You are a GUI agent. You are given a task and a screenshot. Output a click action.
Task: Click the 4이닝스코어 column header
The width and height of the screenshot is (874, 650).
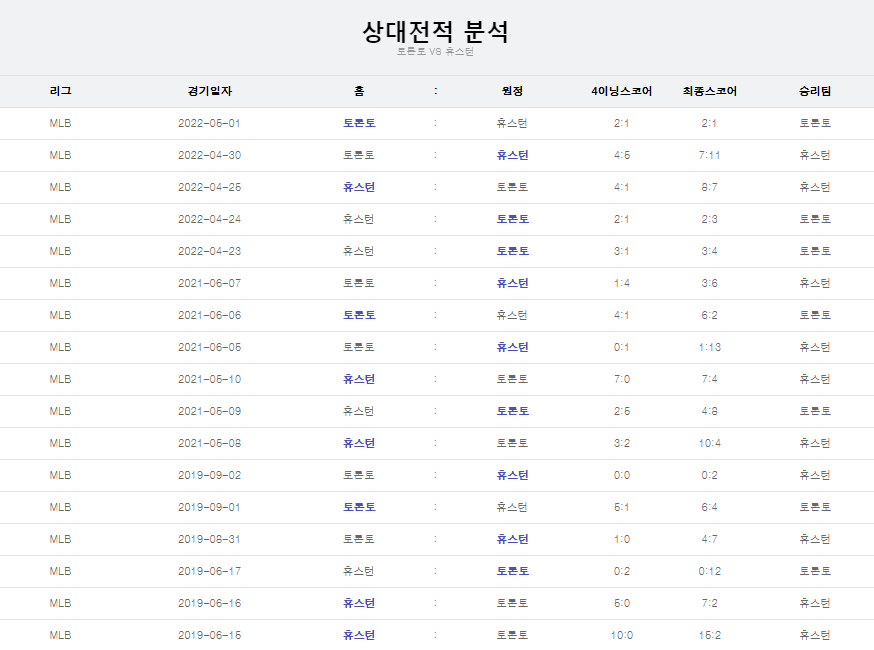pos(621,91)
